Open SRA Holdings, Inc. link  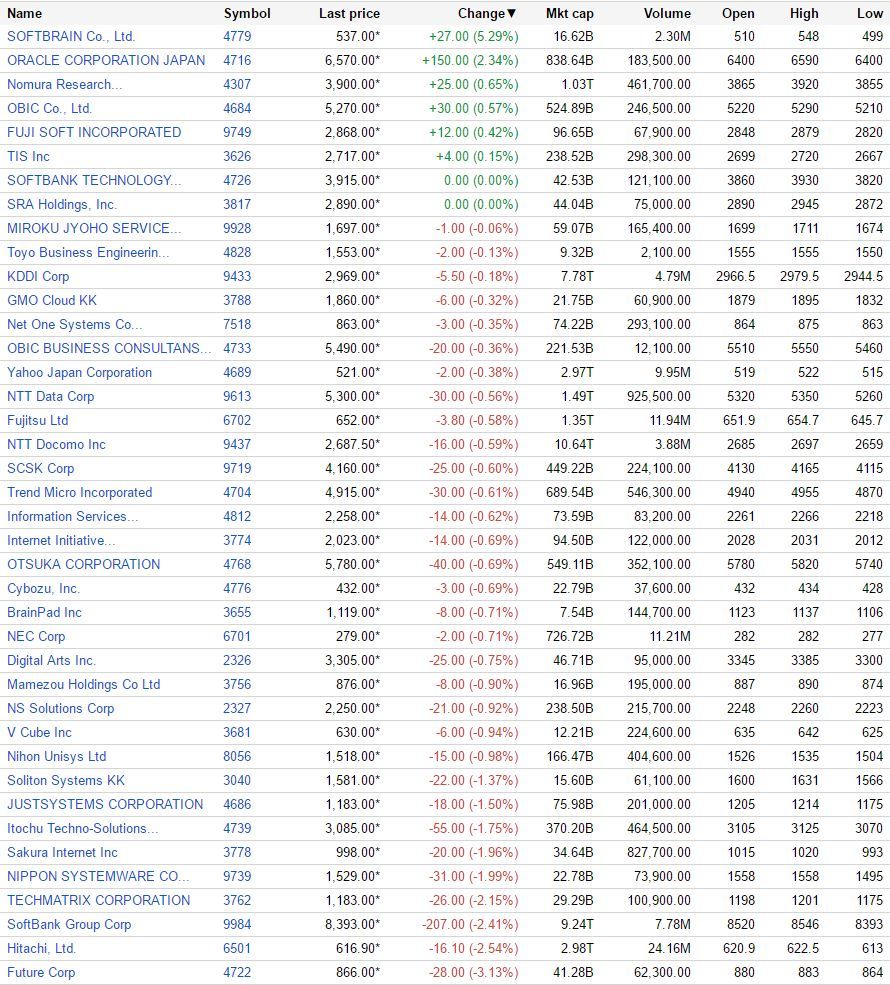(62, 204)
